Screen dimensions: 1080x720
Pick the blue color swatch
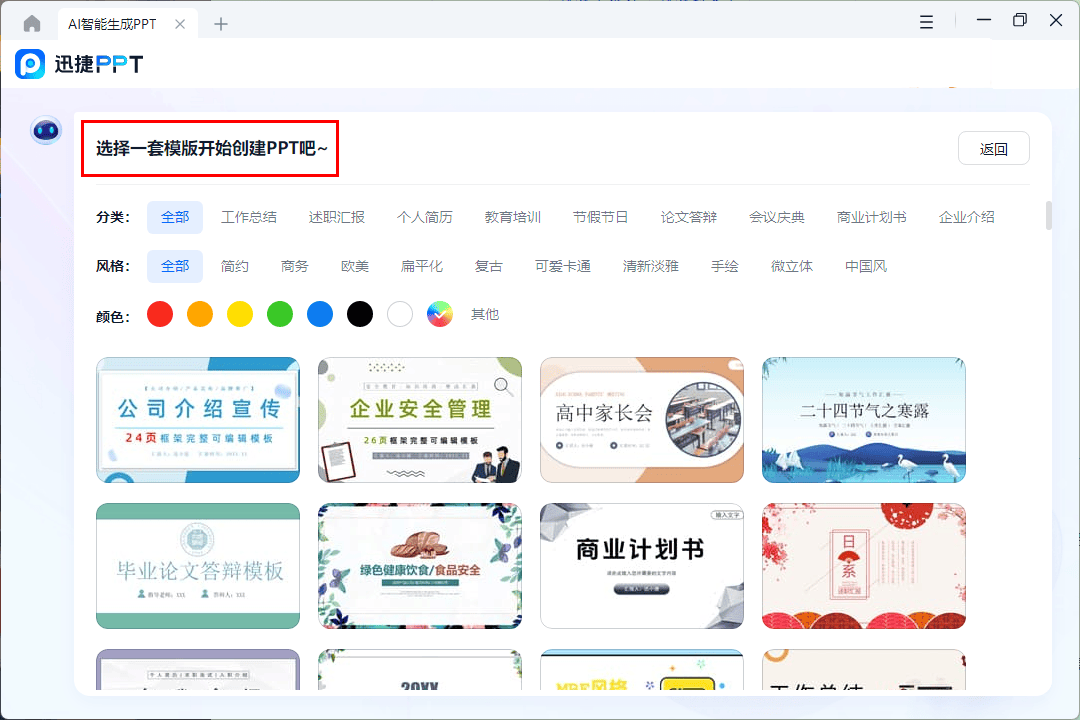pos(320,314)
